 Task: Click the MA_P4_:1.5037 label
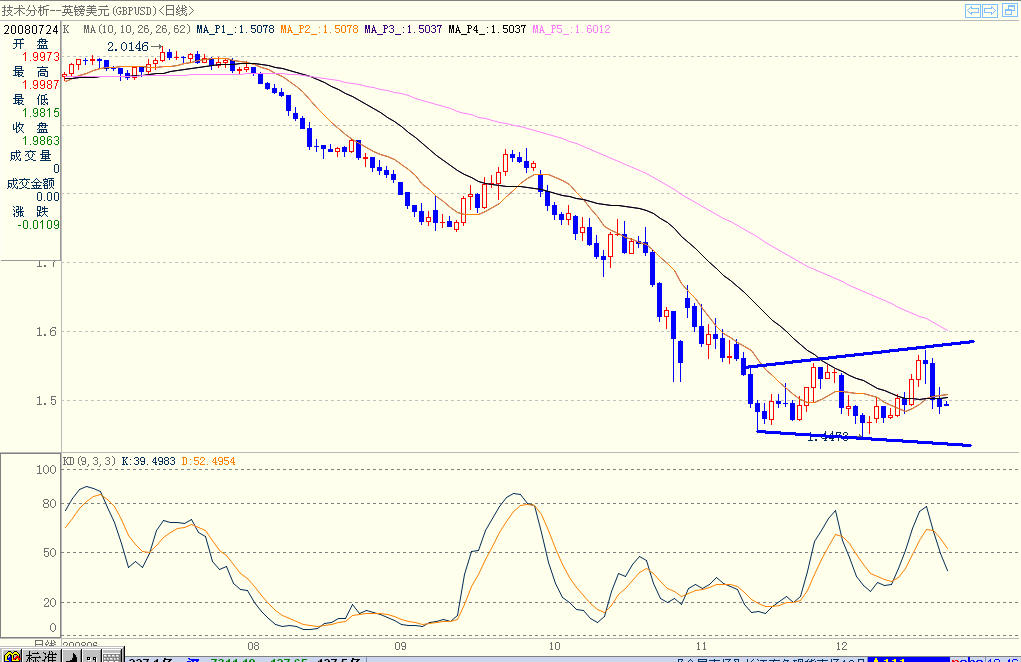487,29
